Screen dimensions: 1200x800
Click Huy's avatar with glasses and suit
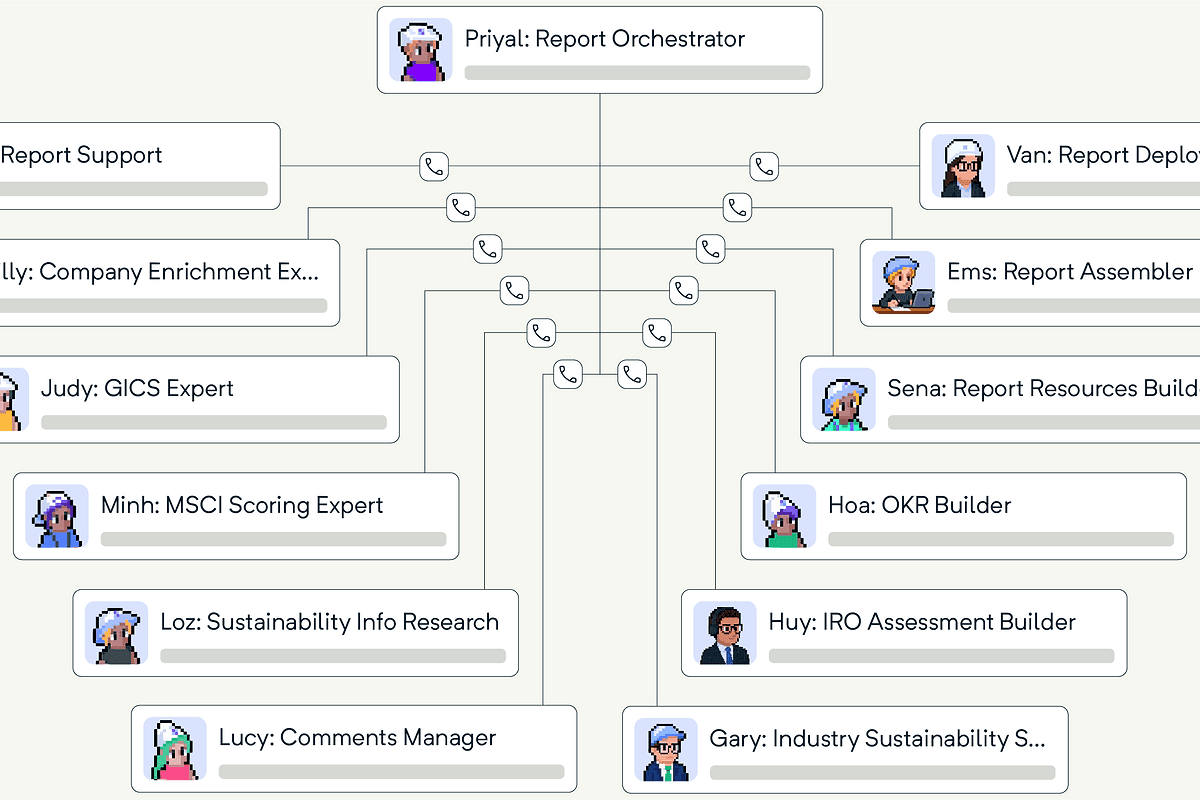coord(725,633)
